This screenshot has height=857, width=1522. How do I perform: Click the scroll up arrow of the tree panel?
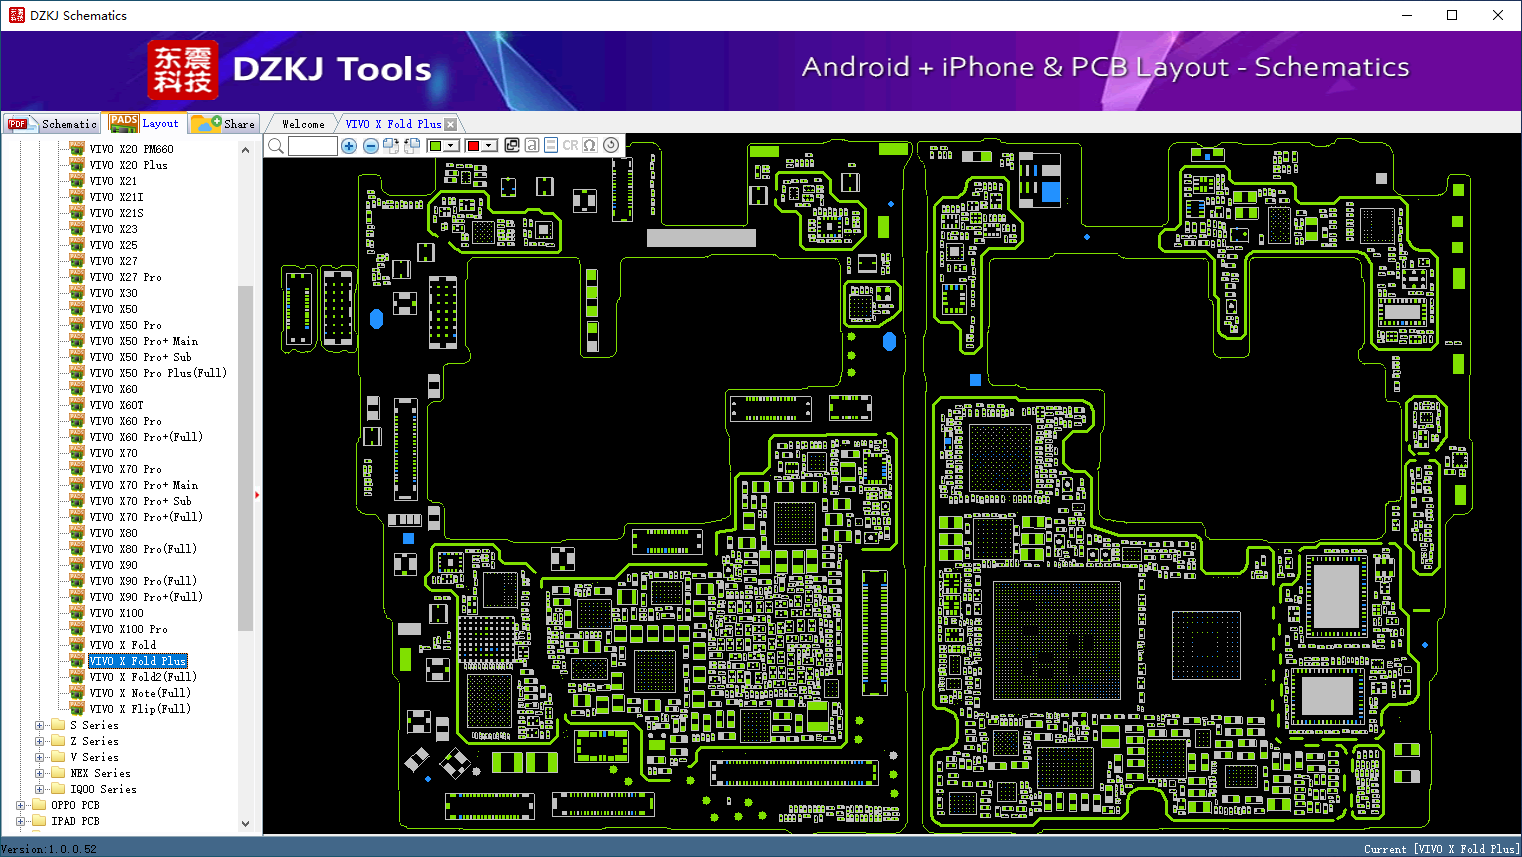click(245, 150)
